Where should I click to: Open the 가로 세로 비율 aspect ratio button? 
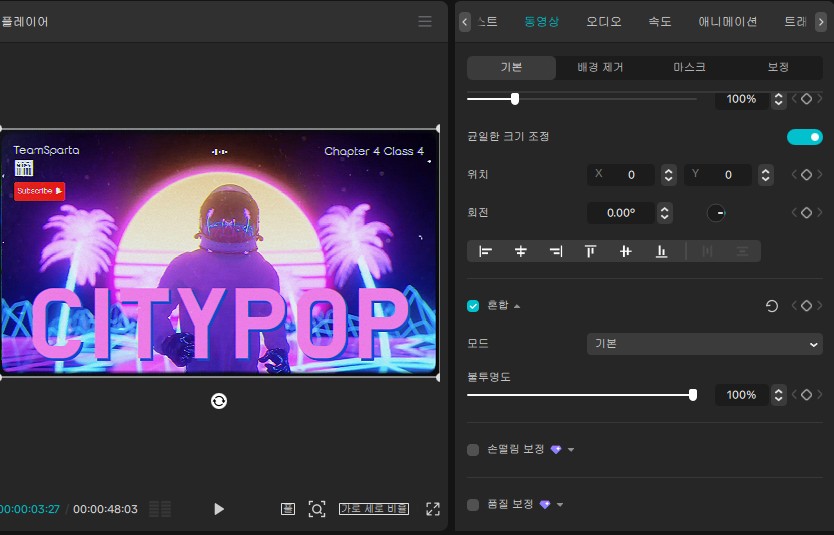[x=374, y=509]
